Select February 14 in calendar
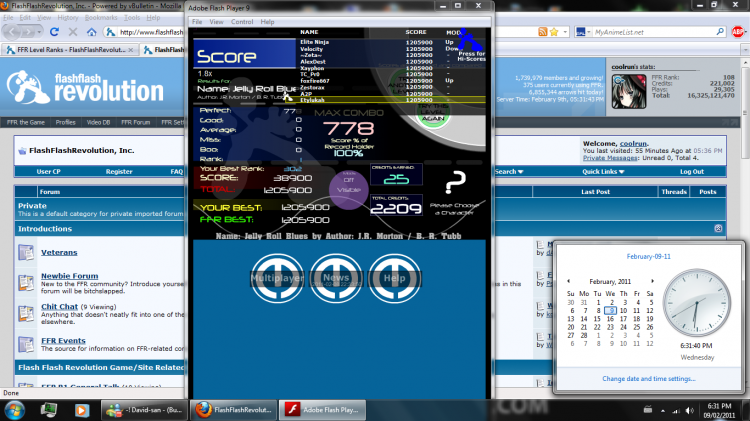Image resolution: width=750 pixels, height=421 pixels. (584, 319)
